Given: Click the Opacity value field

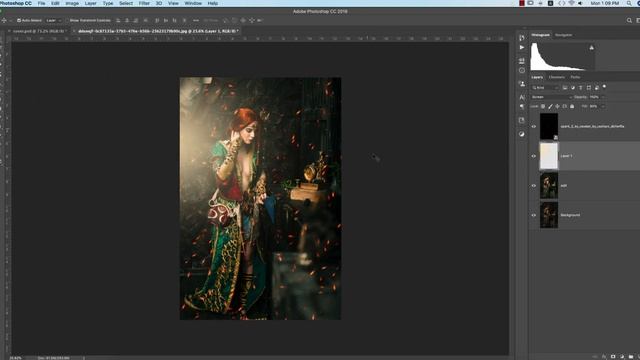Looking at the screenshot, I should tap(595, 97).
